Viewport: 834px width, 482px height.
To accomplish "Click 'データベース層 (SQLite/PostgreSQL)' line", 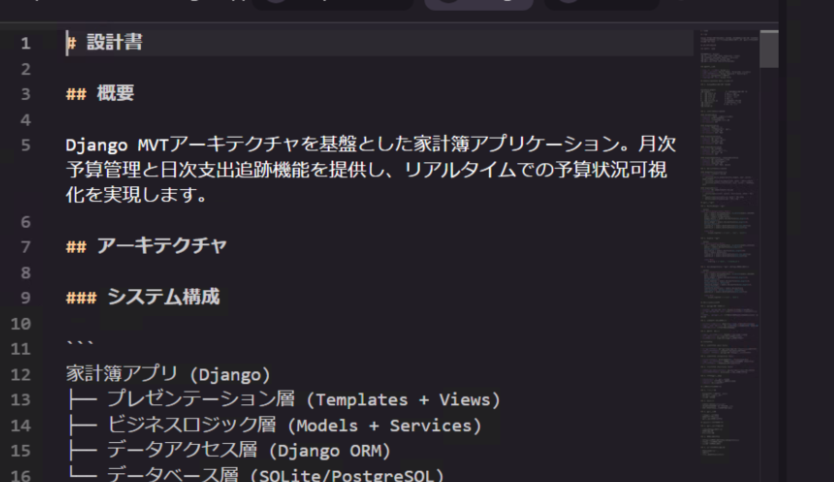I will [255, 473].
